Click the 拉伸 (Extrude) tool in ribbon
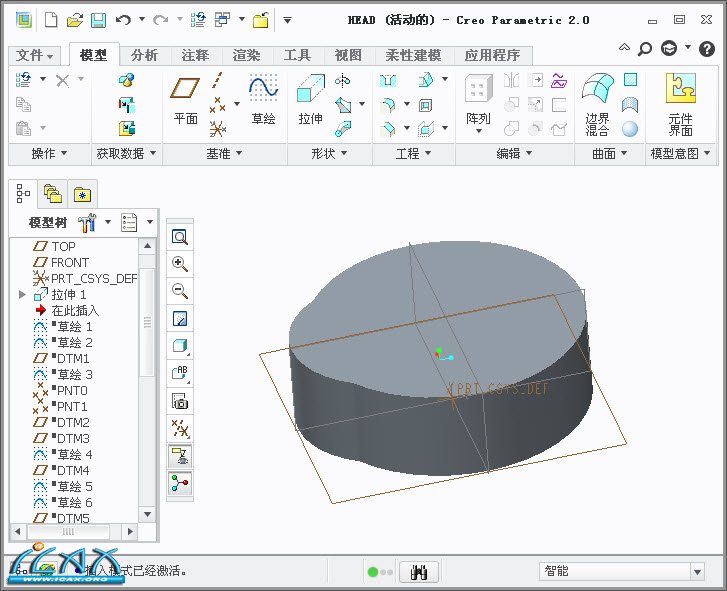The image size is (727, 591). 310,101
